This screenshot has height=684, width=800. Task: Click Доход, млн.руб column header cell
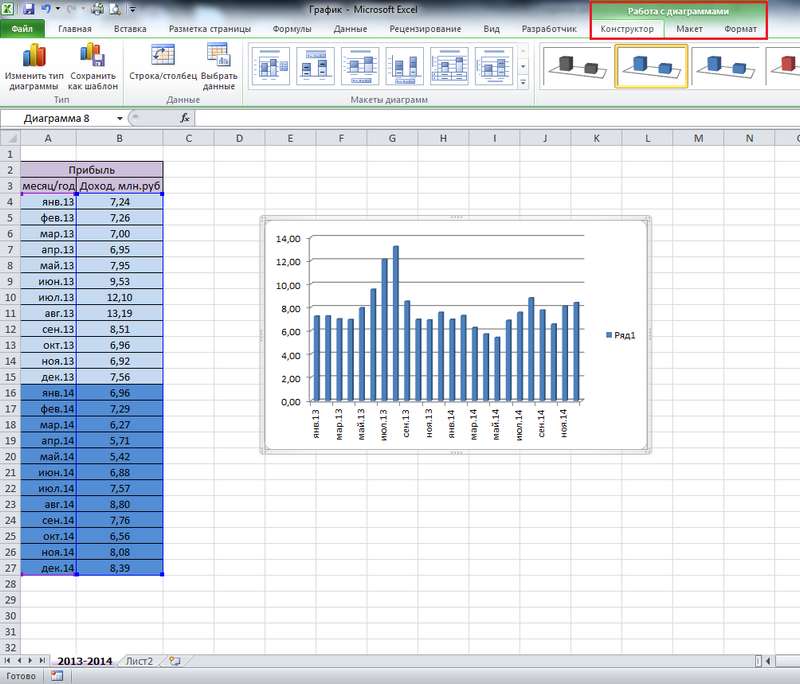120,186
